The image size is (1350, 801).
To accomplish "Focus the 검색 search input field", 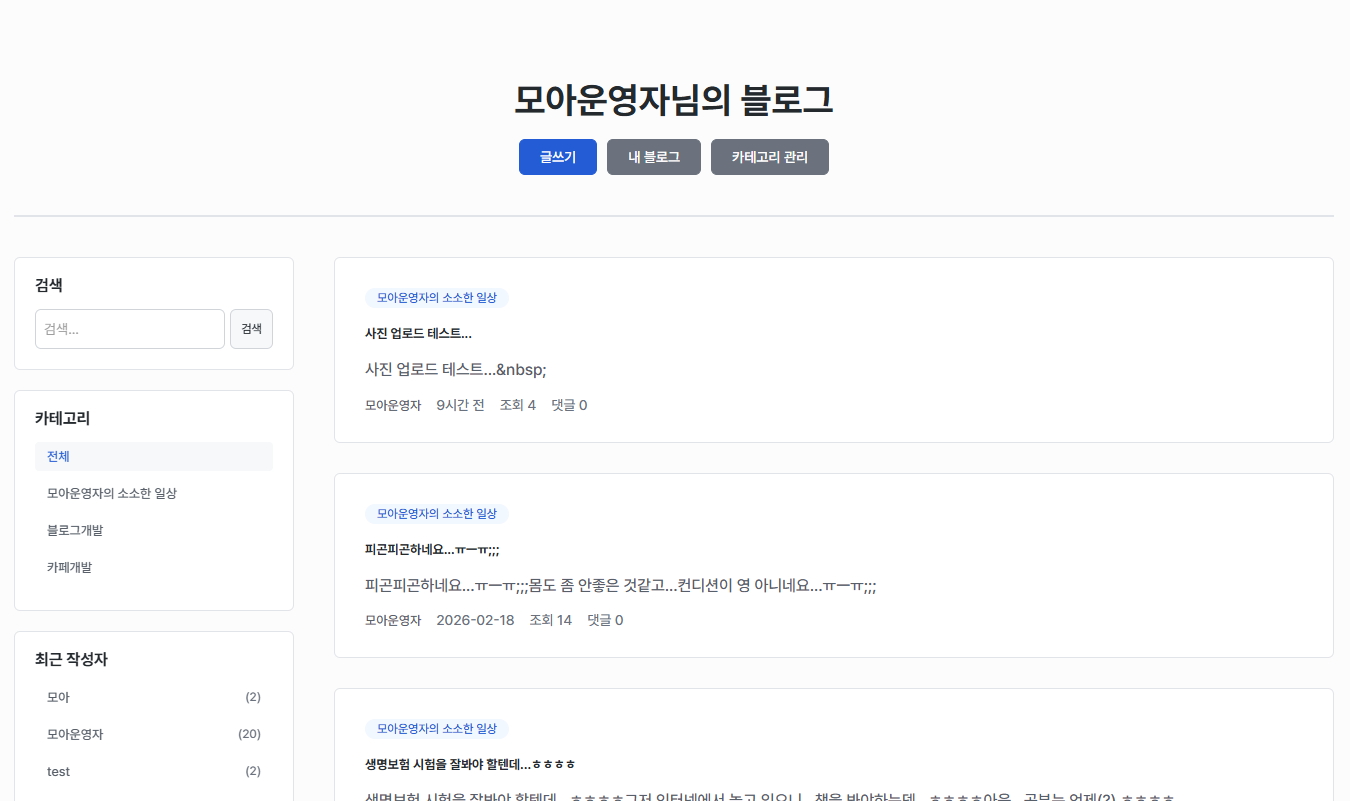I will point(129,329).
